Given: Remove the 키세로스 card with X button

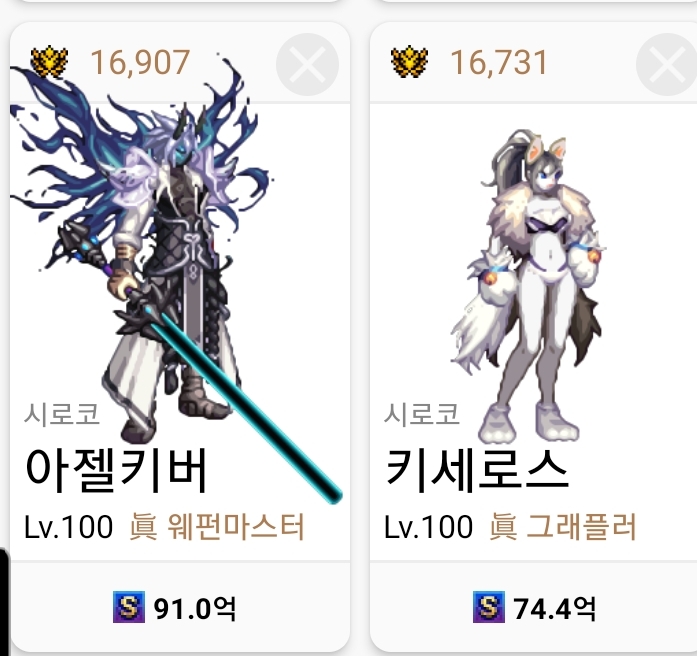Looking at the screenshot, I should 667,64.
